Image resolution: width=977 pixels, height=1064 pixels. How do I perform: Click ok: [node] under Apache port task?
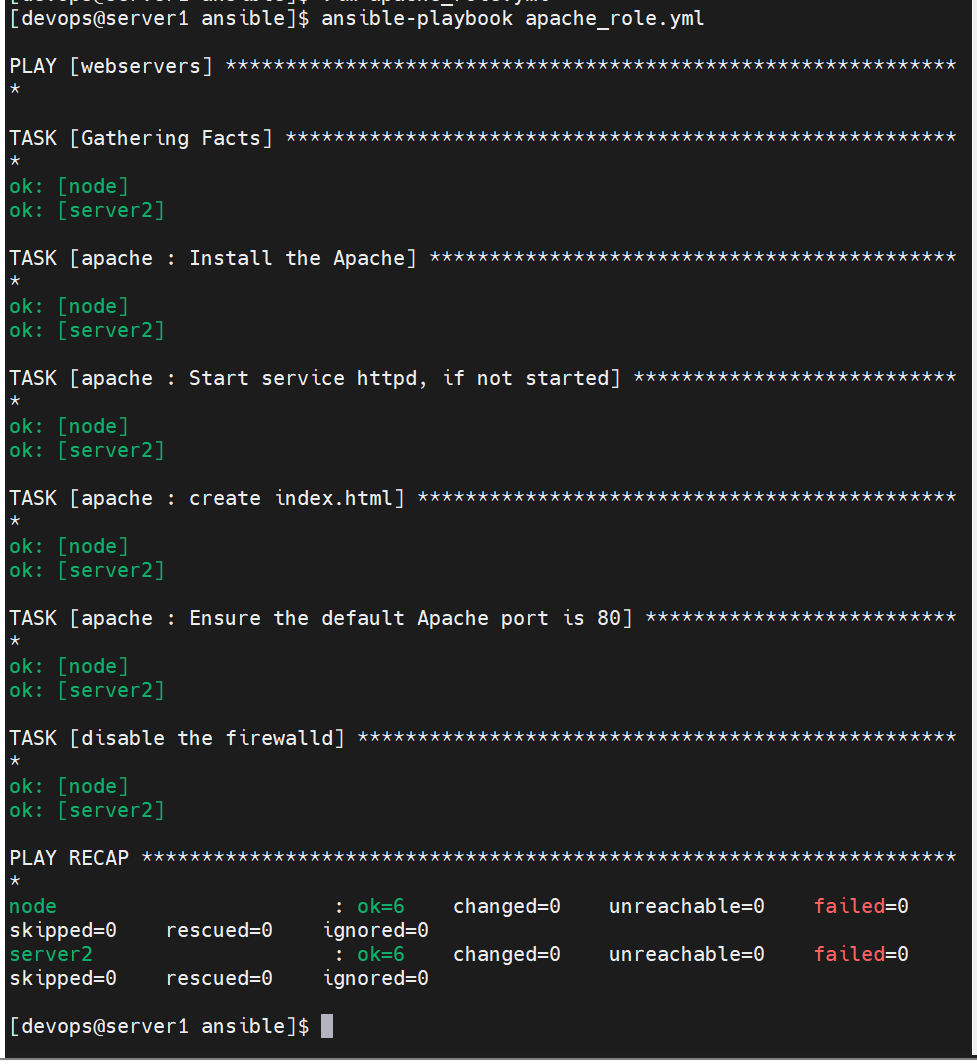[69, 666]
